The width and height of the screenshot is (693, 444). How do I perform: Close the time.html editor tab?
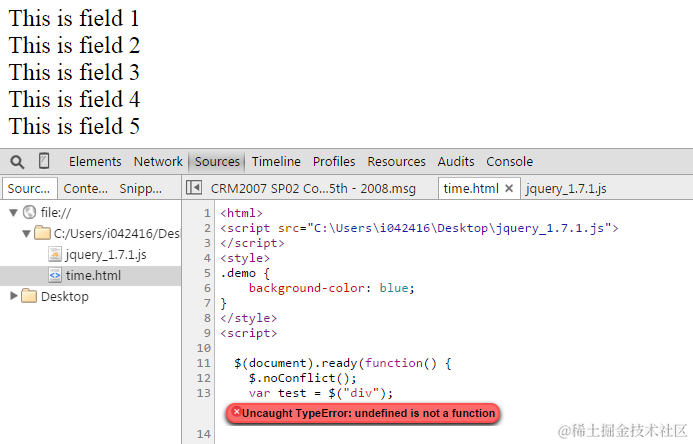[x=509, y=189]
